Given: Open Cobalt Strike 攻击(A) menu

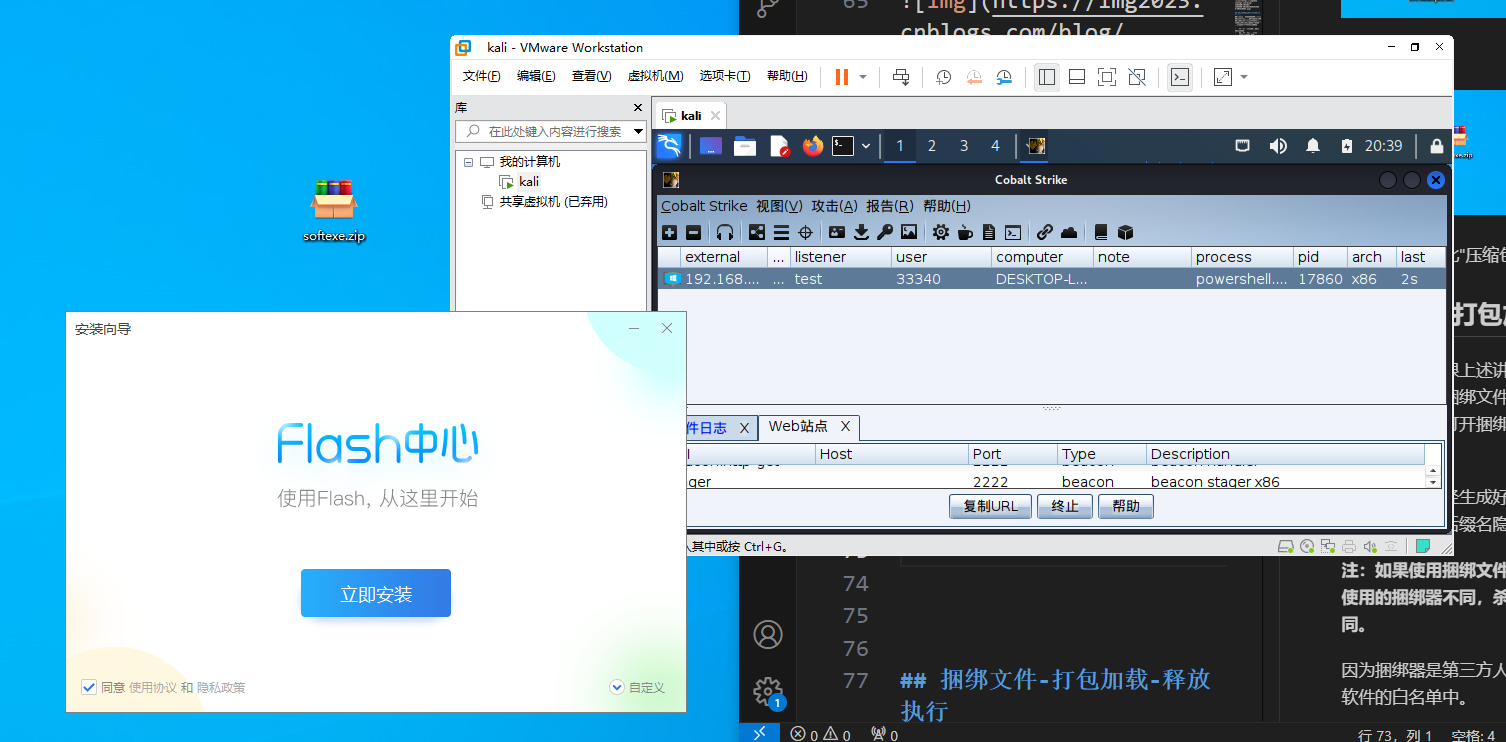Looking at the screenshot, I should 834,206.
